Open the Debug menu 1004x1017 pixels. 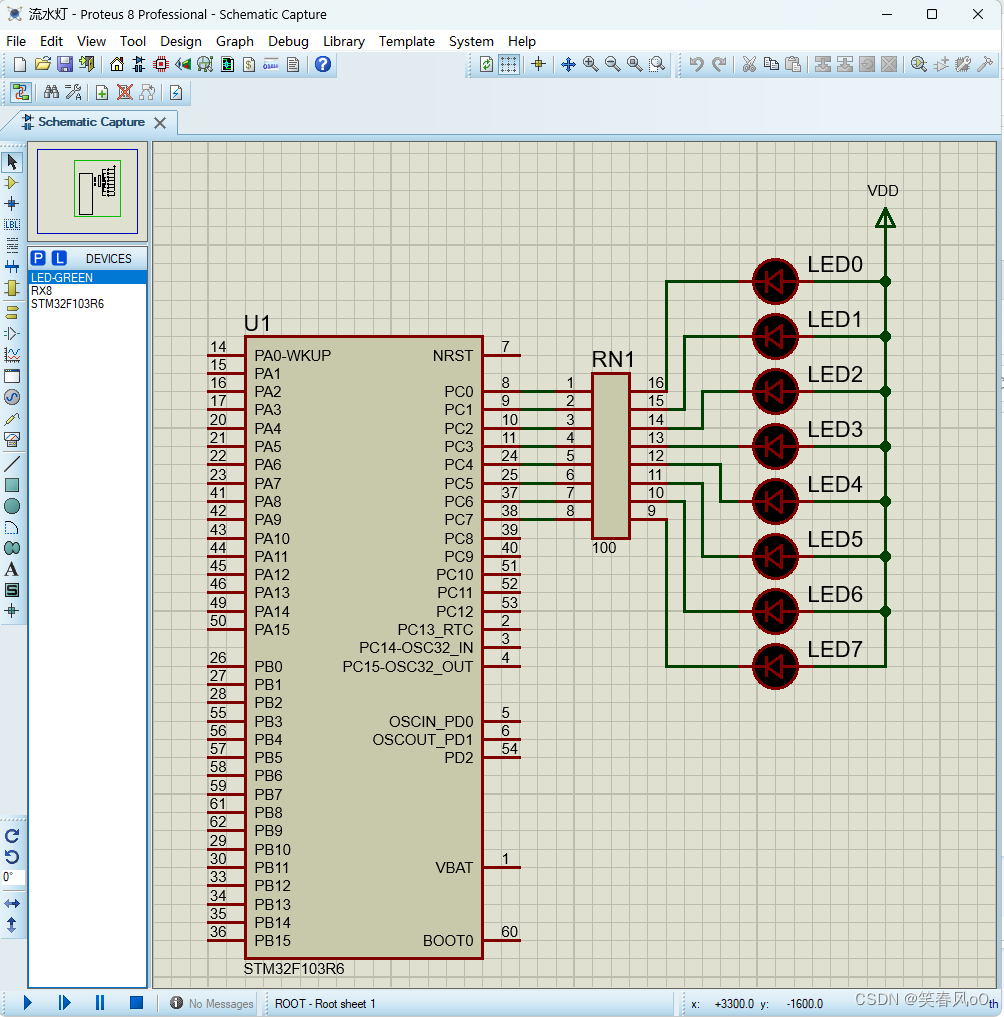tap(288, 41)
